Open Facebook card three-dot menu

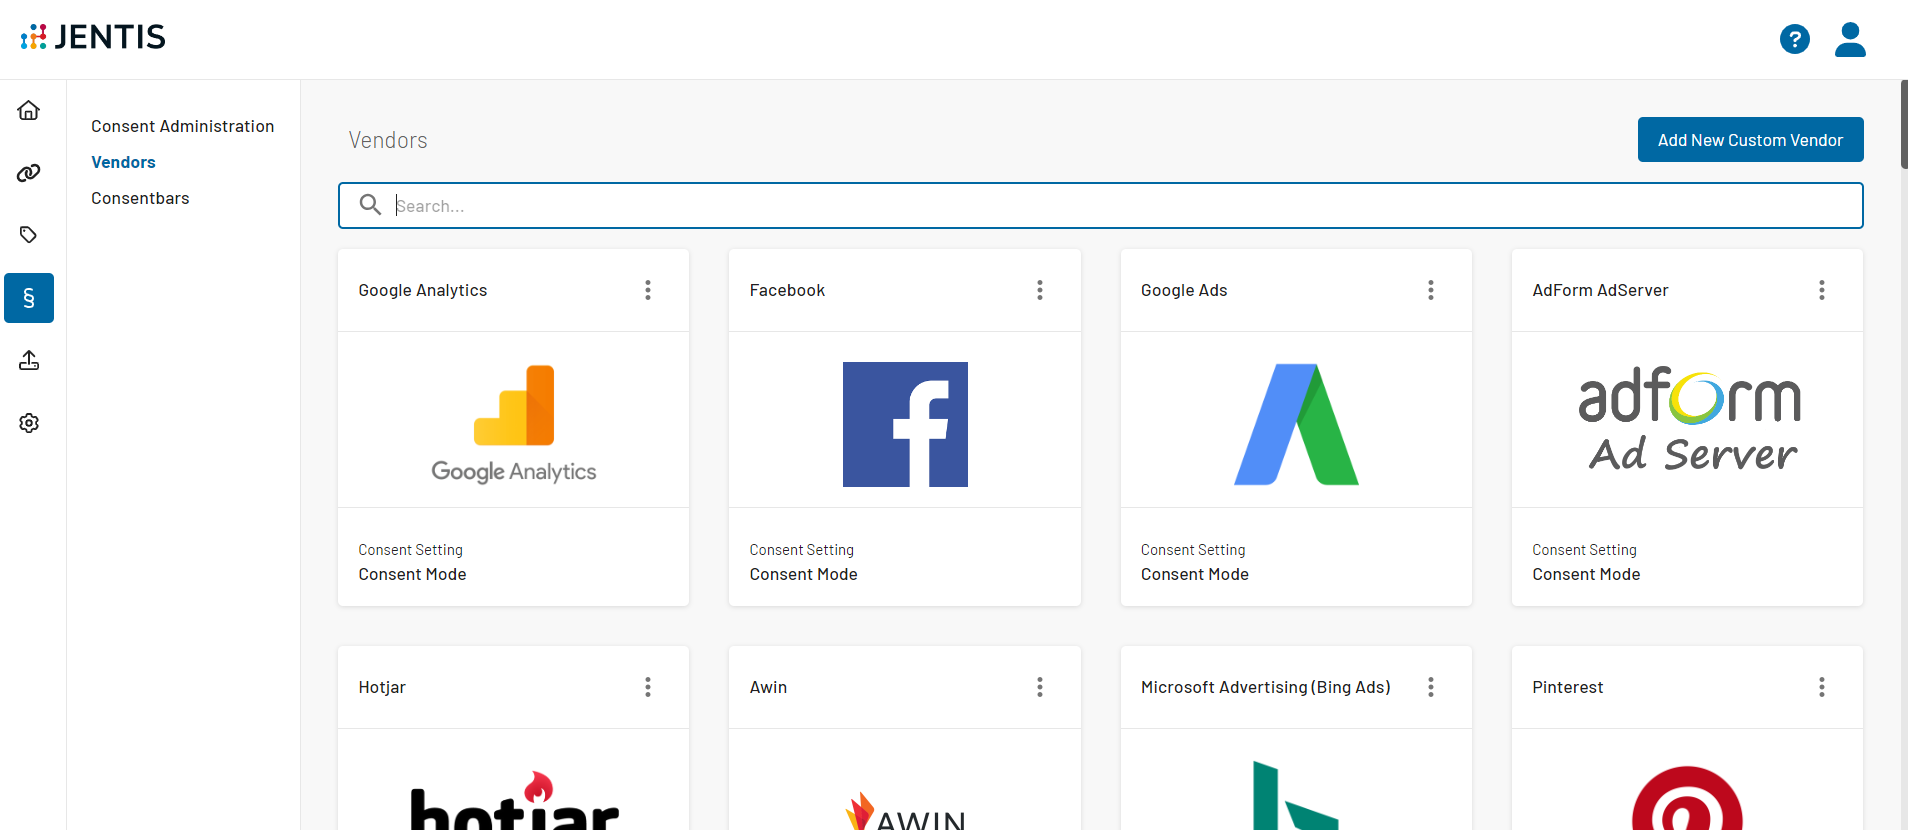pyautogui.click(x=1040, y=290)
